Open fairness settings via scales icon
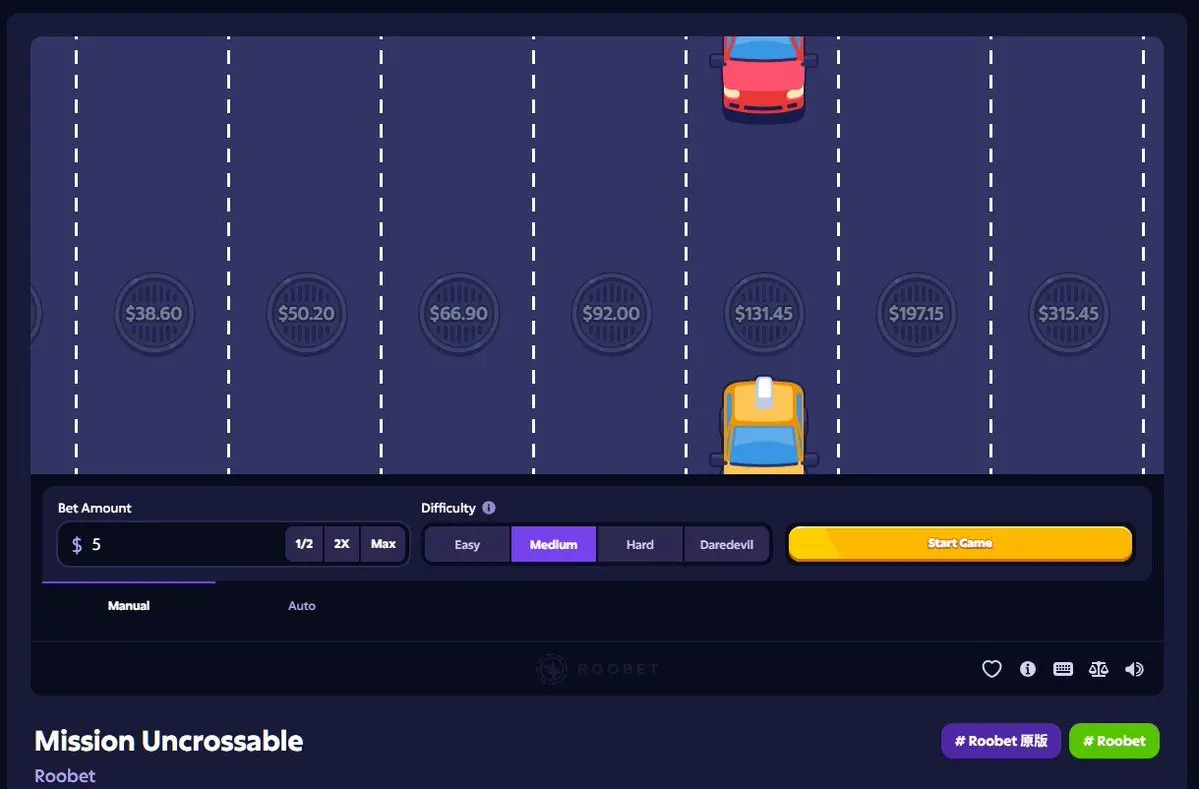1199x789 pixels. 1098,669
